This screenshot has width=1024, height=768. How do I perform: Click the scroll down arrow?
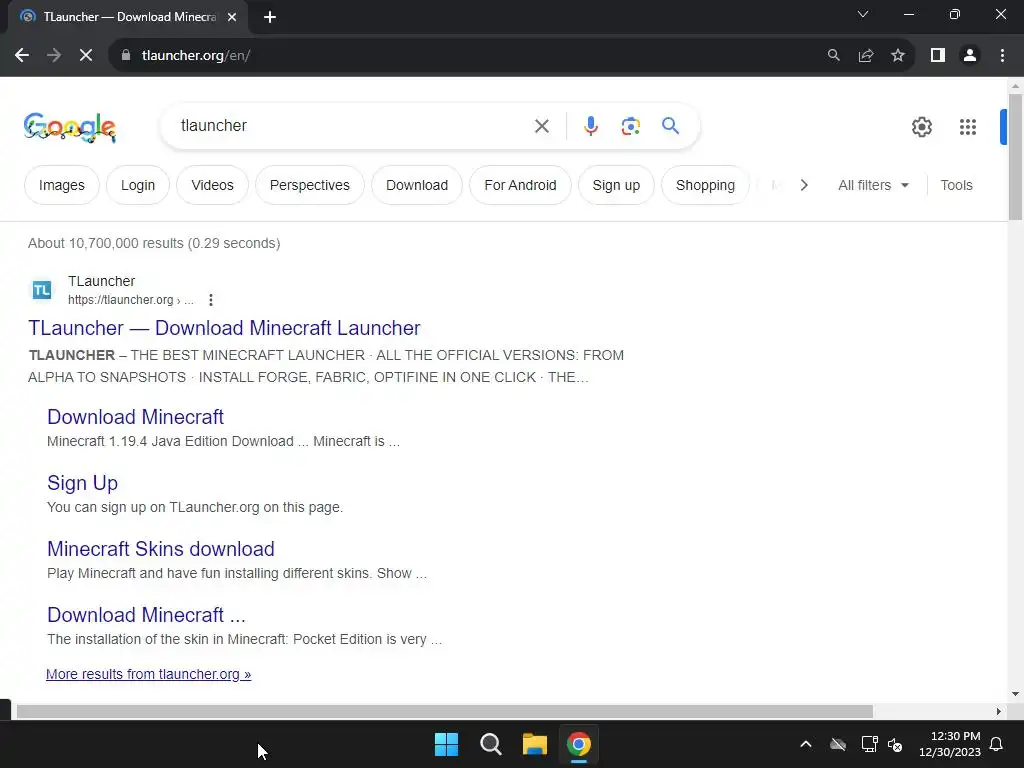click(1015, 694)
